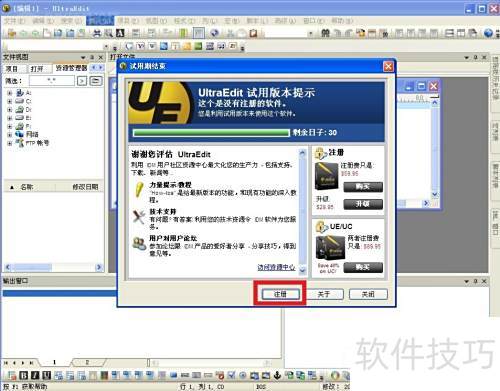
Task: Open the highlighted 插入 menu
Action: tap(100, 21)
